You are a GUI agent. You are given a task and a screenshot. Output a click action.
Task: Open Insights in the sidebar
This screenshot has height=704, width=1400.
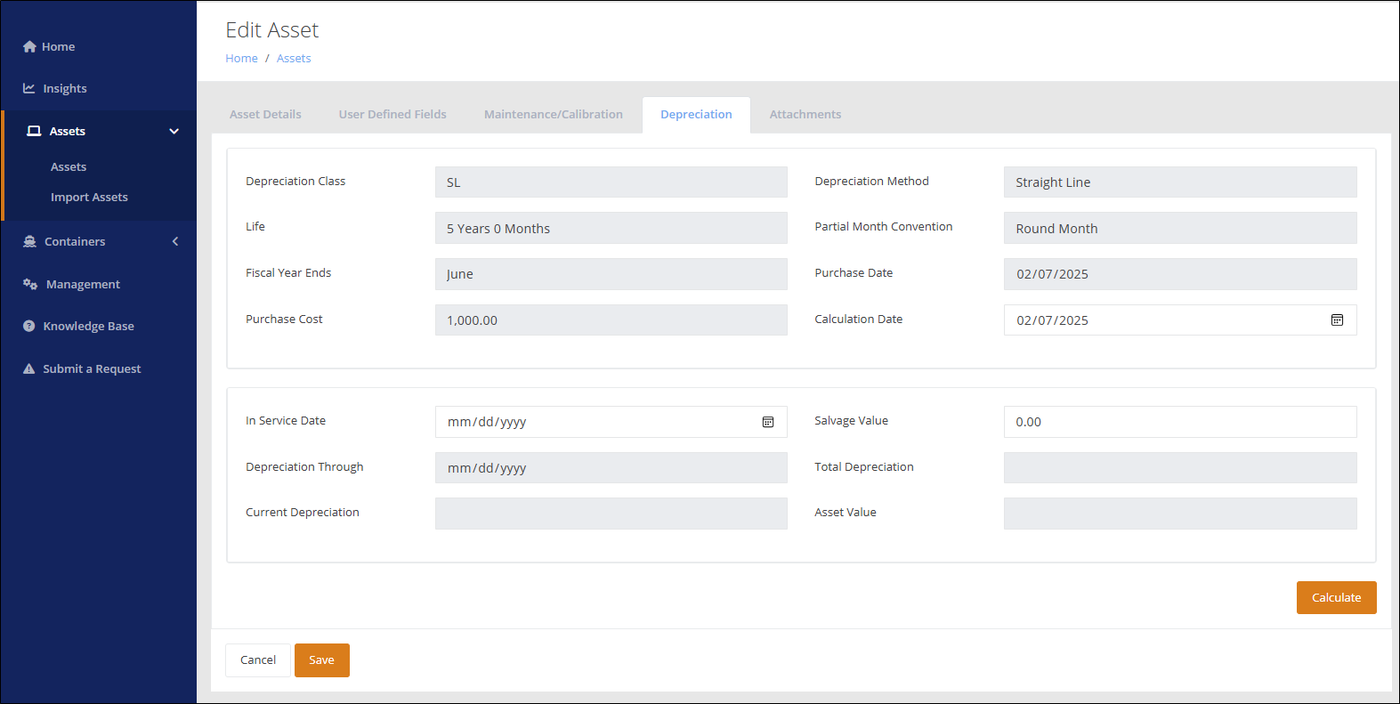pos(65,89)
